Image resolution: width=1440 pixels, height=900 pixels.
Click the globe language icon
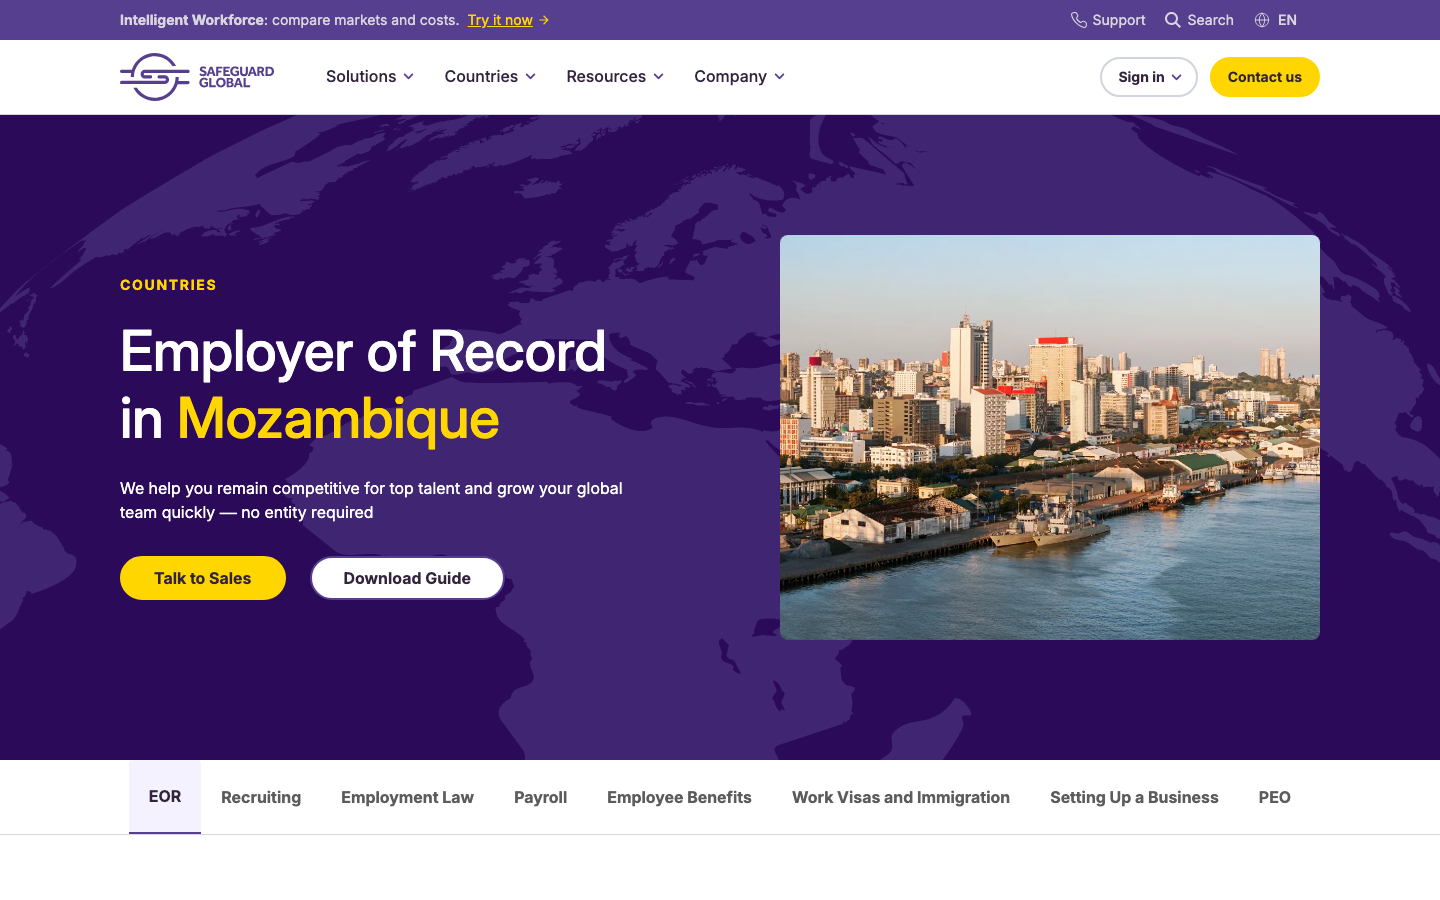click(x=1262, y=20)
